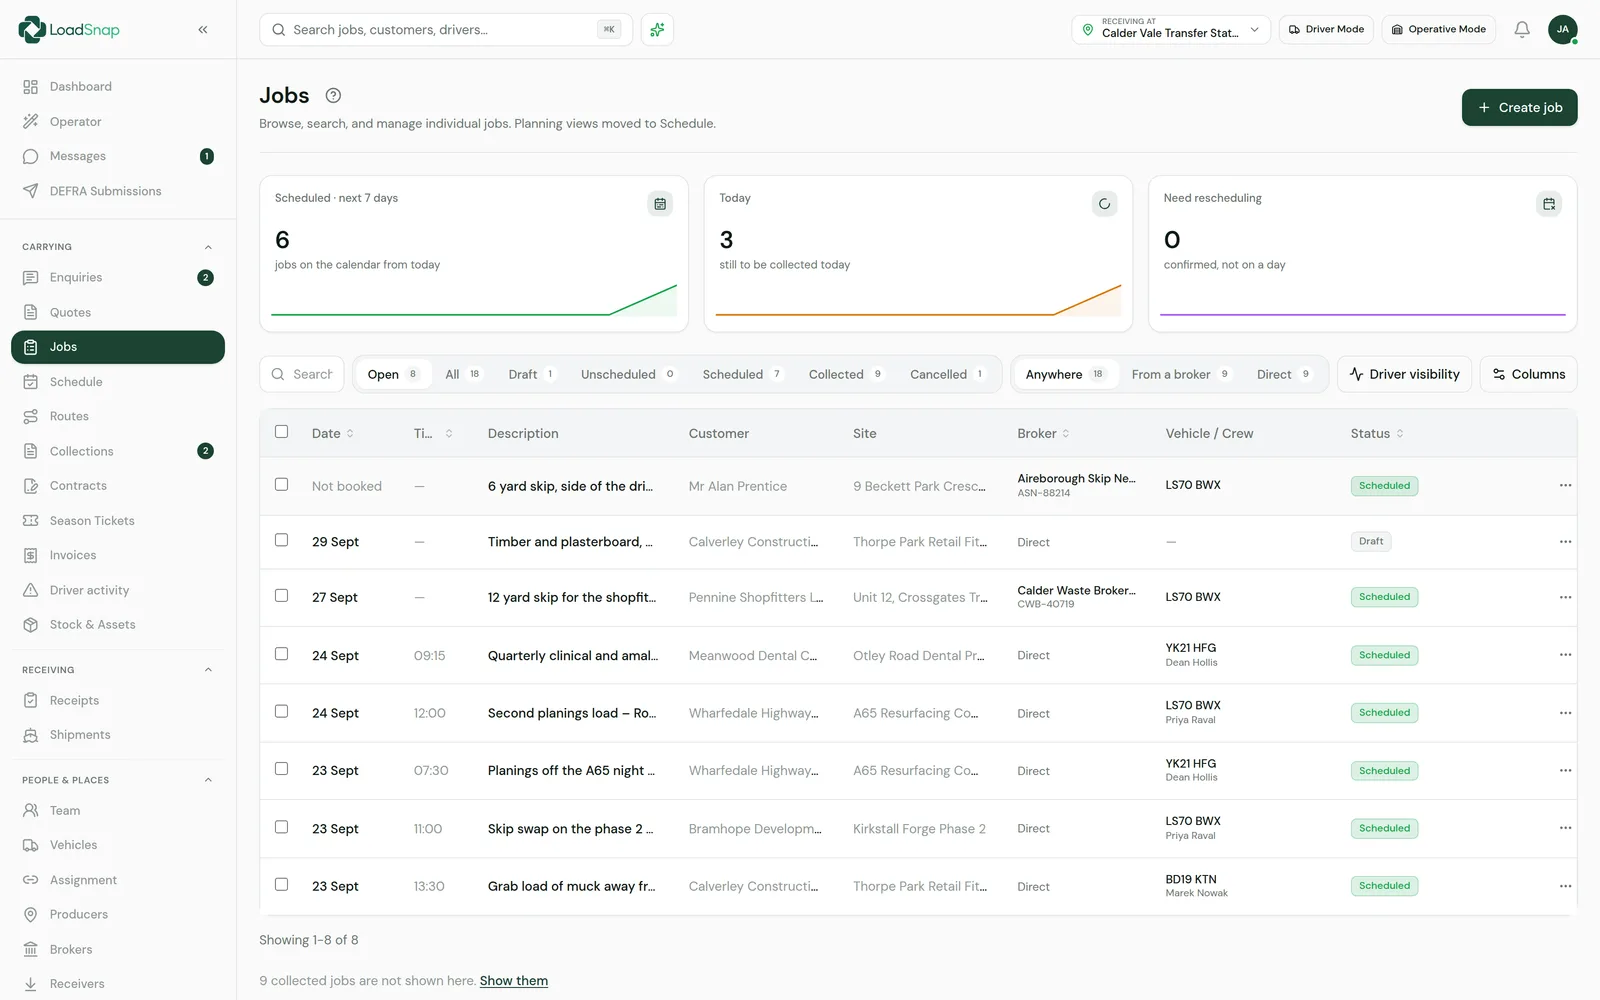Open Driver activity in sidebar
This screenshot has width=1600, height=1000.
118,591
